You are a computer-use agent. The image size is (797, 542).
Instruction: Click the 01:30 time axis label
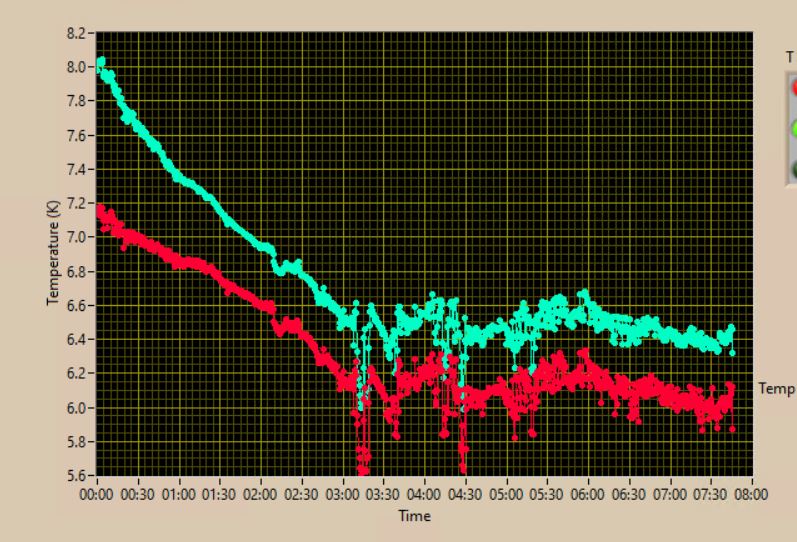click(x=219, y=495)
